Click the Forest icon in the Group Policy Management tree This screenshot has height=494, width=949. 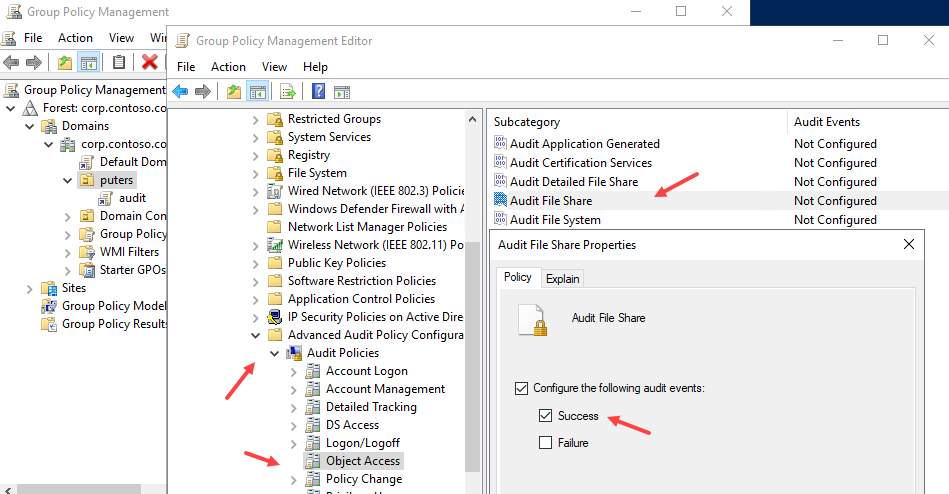pyautogui.click(x=30, y=108)
